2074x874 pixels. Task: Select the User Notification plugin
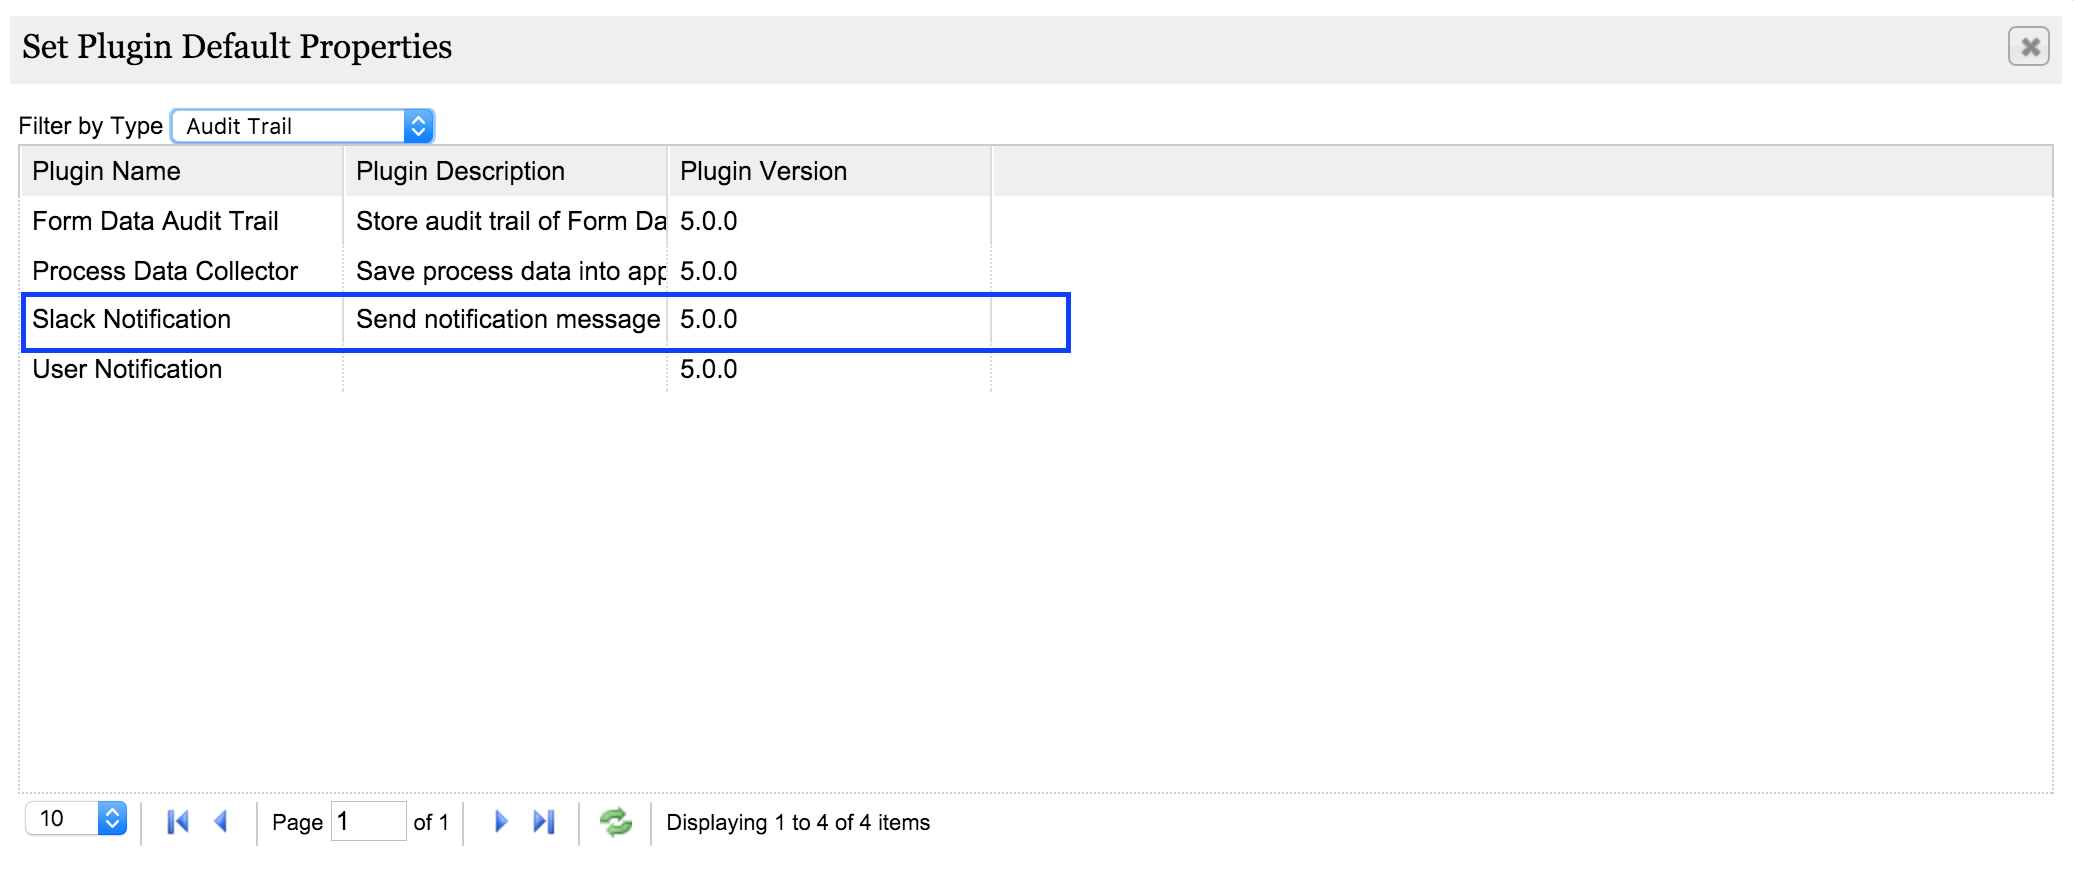coord(128,370)
